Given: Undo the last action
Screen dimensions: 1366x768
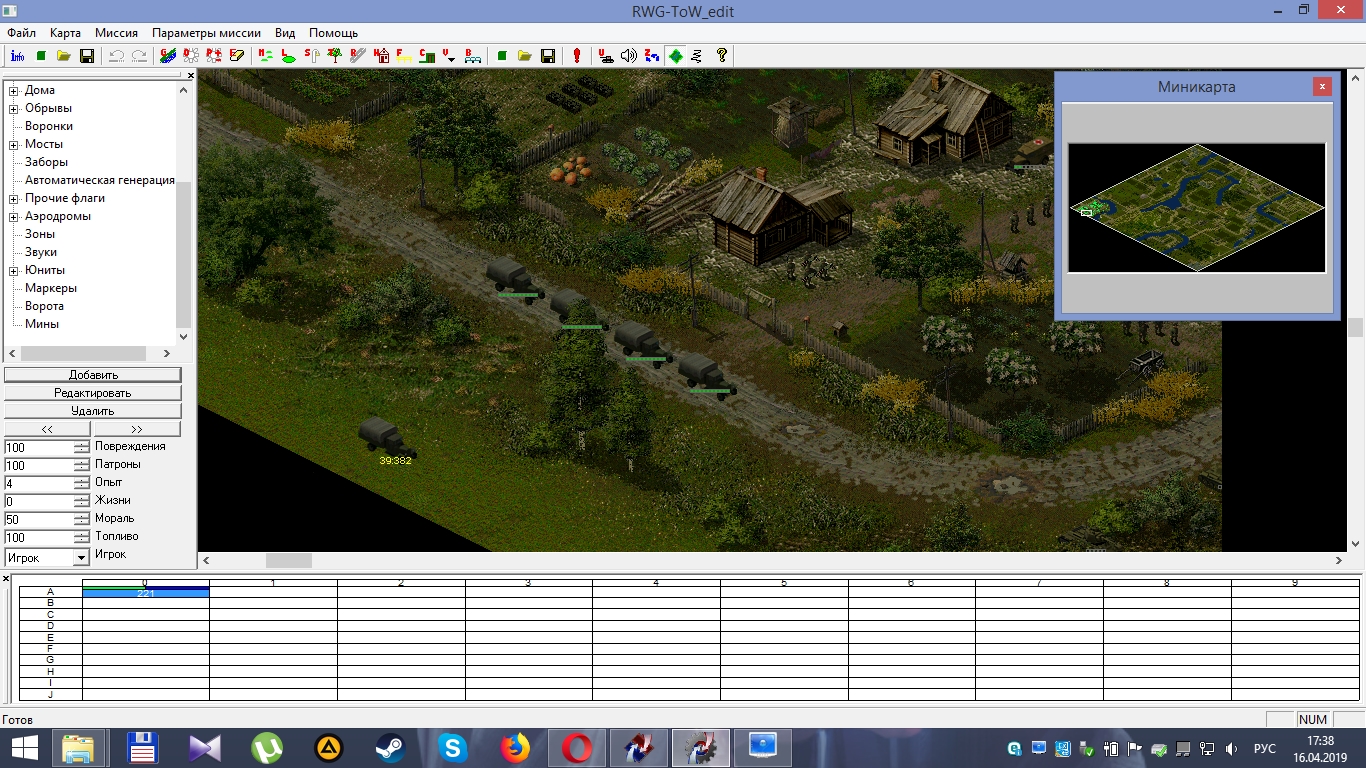Looking at the screenshot, I should (116, 56).
